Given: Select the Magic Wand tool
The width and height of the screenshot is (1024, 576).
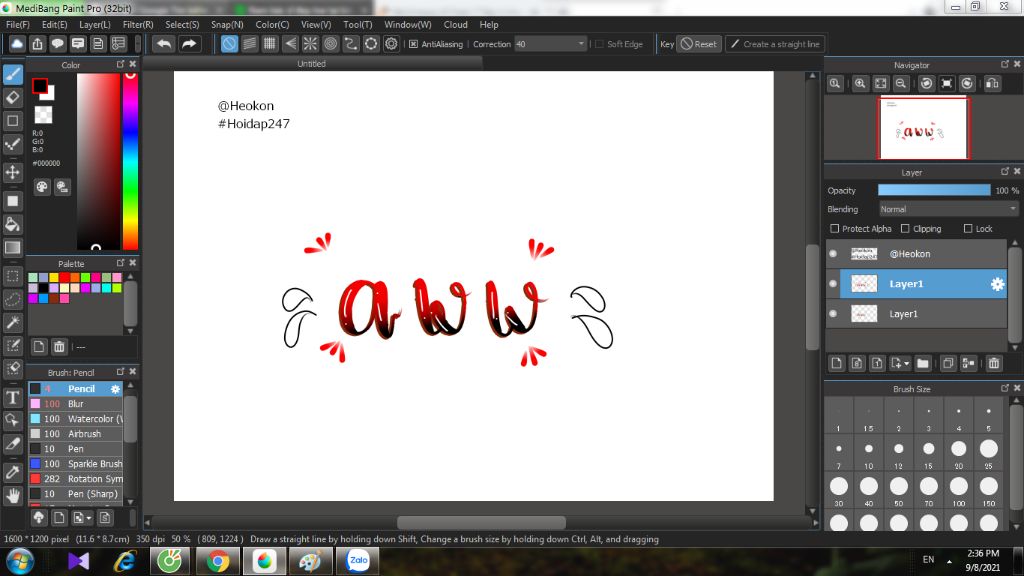Looking at the screenshot, I should (12, 323).
